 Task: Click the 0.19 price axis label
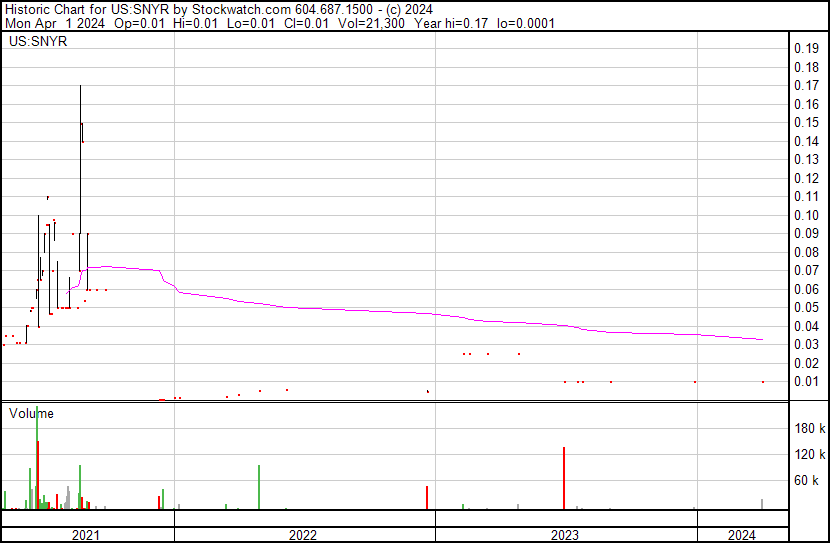tap(806, 49)
